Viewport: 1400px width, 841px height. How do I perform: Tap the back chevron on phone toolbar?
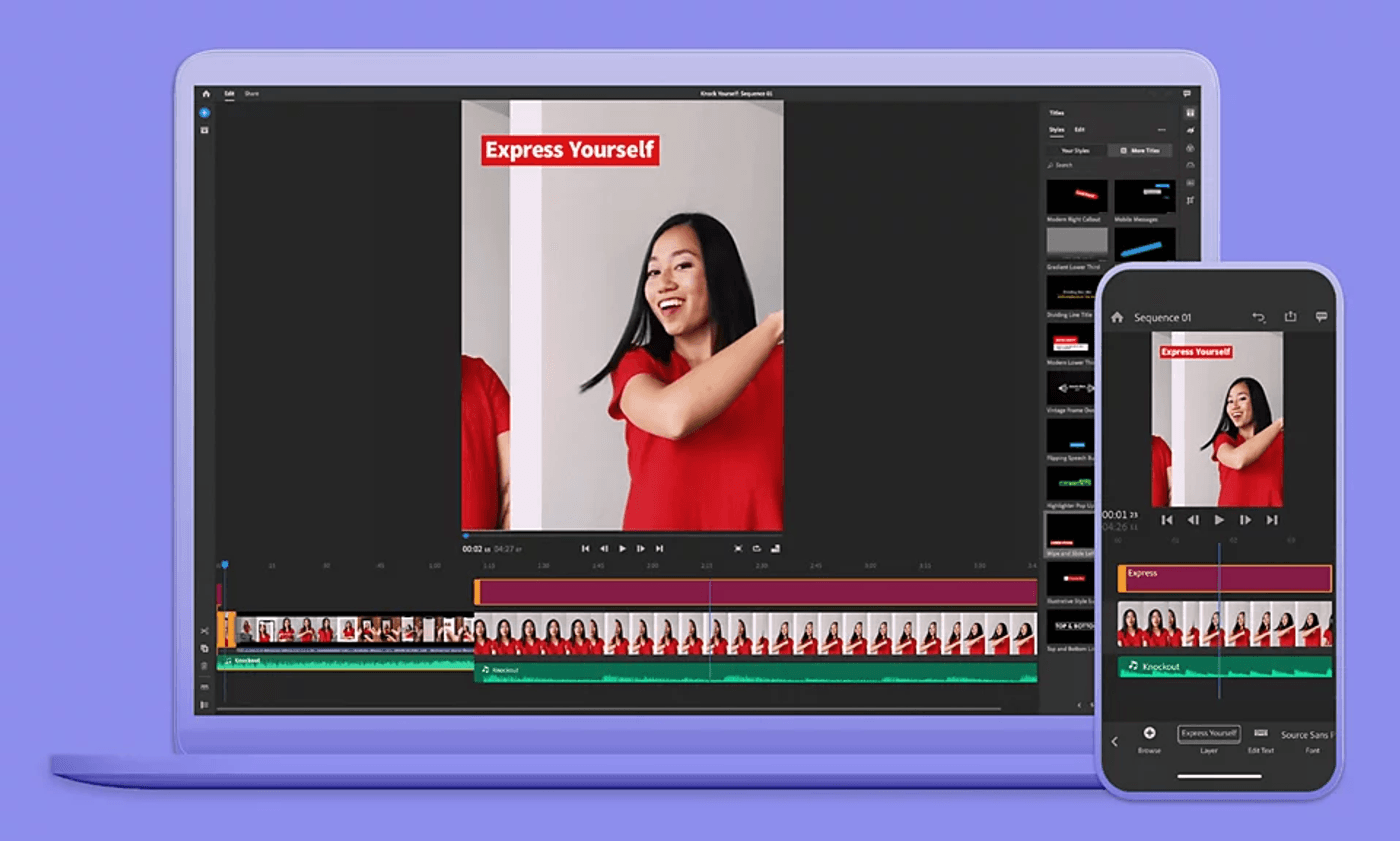(1115, 742)
